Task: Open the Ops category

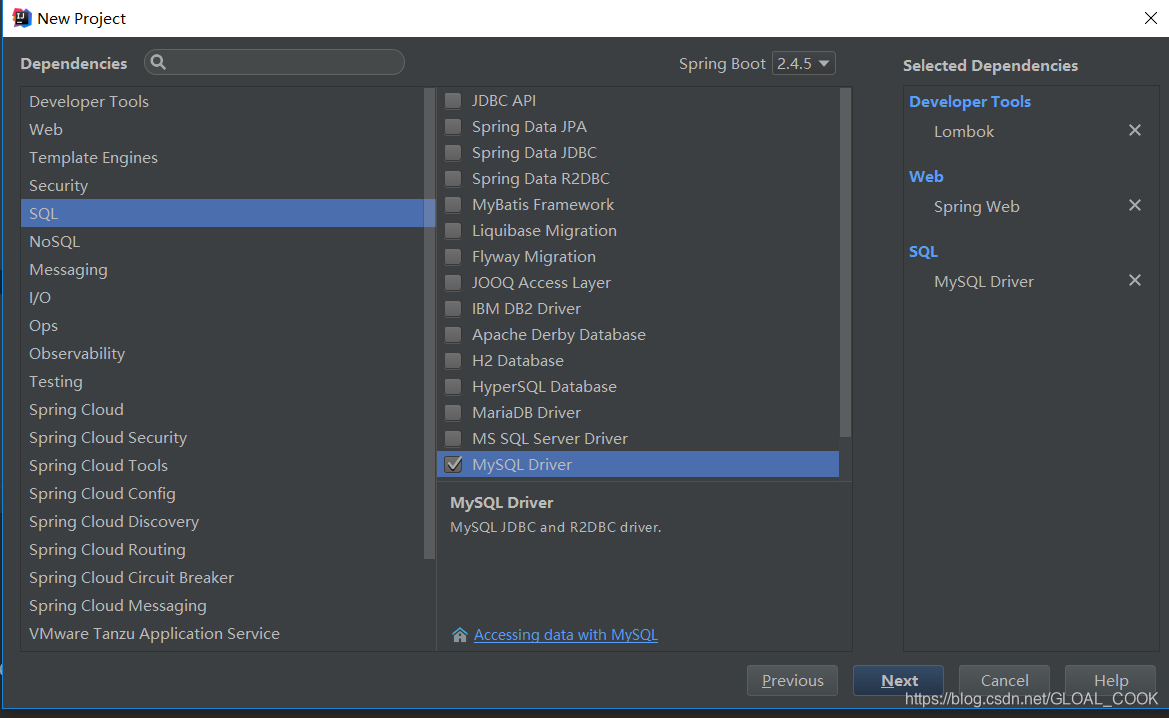Action: point(223,325)
